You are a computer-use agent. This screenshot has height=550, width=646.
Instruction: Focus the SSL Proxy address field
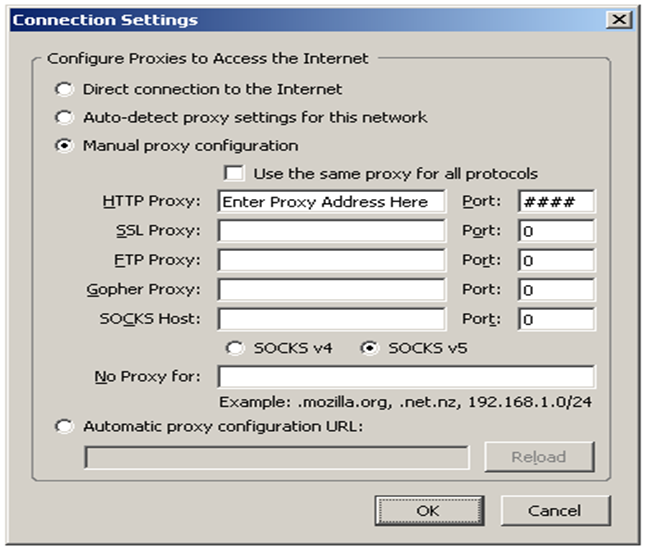point(332,231)
